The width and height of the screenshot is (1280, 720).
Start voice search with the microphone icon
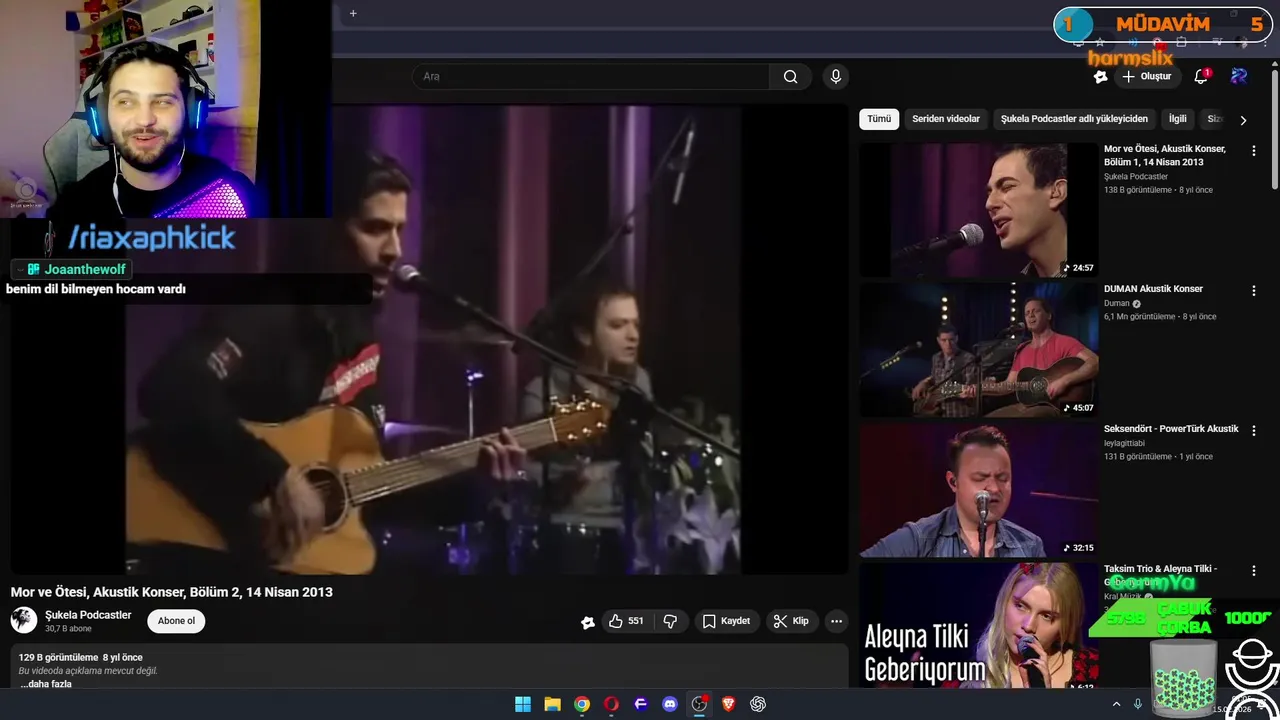[x=836, y=76]
